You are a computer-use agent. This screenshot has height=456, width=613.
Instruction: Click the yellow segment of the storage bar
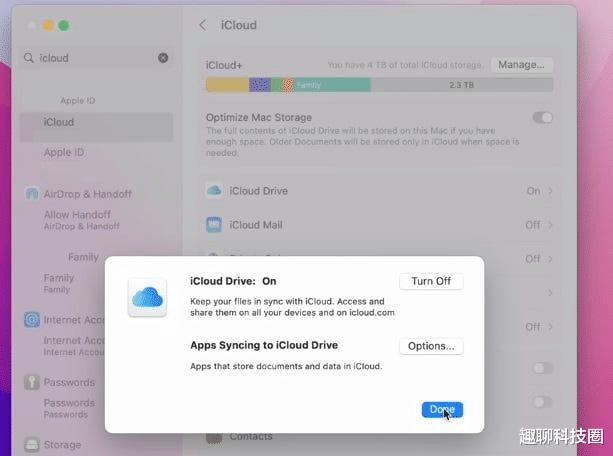(x=228, y=85)
